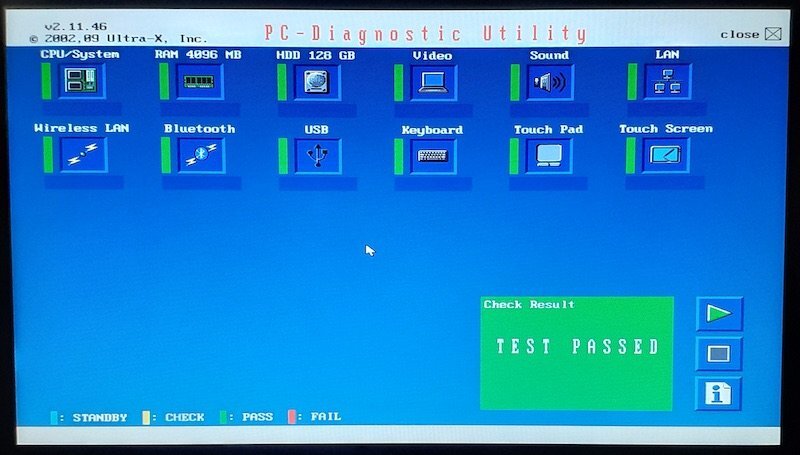
Task: Select the Keyboard test icon
Action: [x=433, y=156]
